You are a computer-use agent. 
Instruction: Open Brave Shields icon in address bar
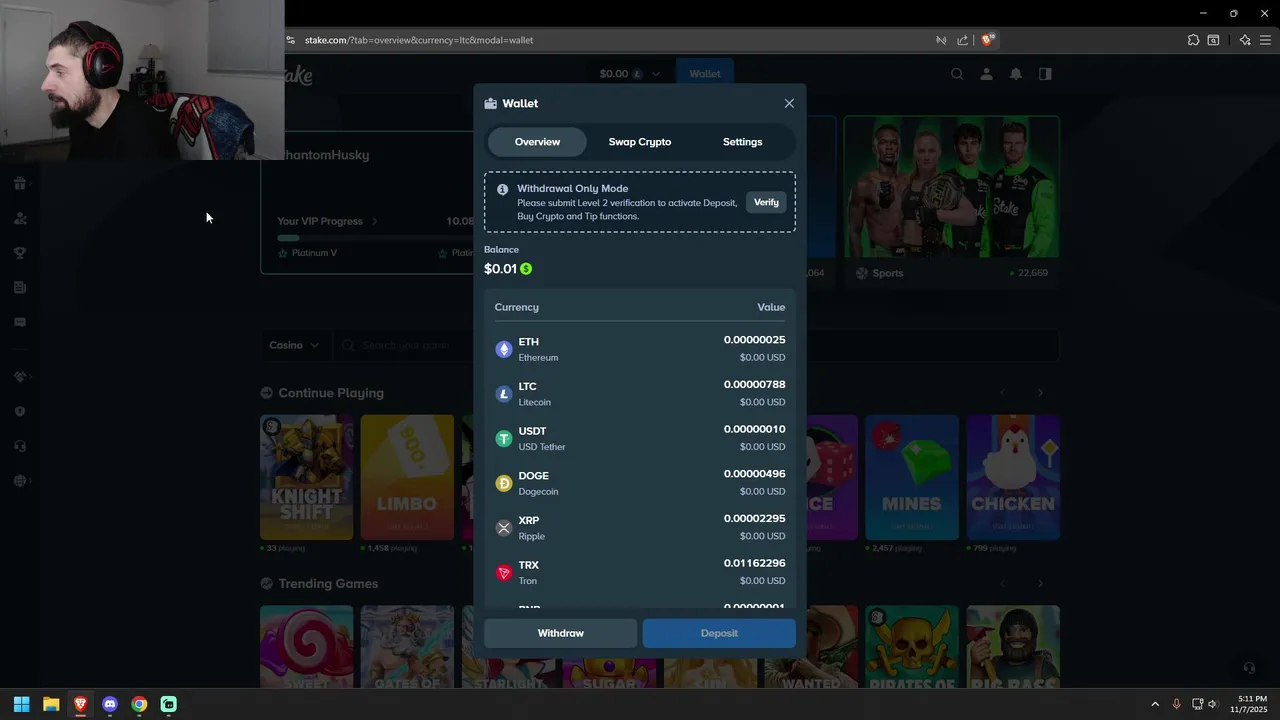click(987, 40)
